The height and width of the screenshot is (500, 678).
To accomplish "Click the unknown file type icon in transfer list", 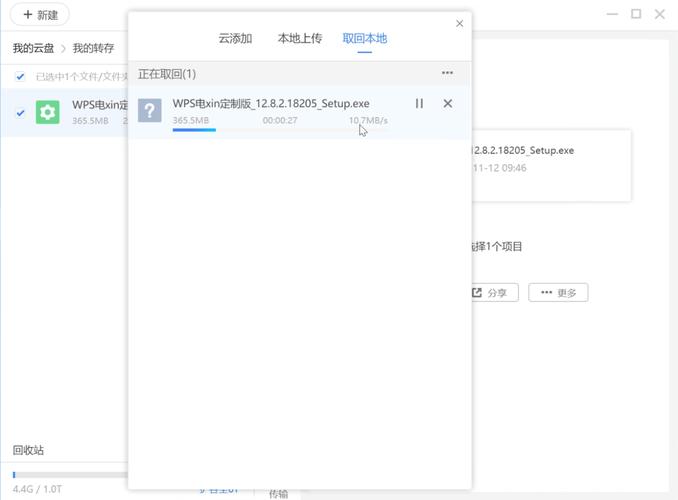I will (150, 110).
